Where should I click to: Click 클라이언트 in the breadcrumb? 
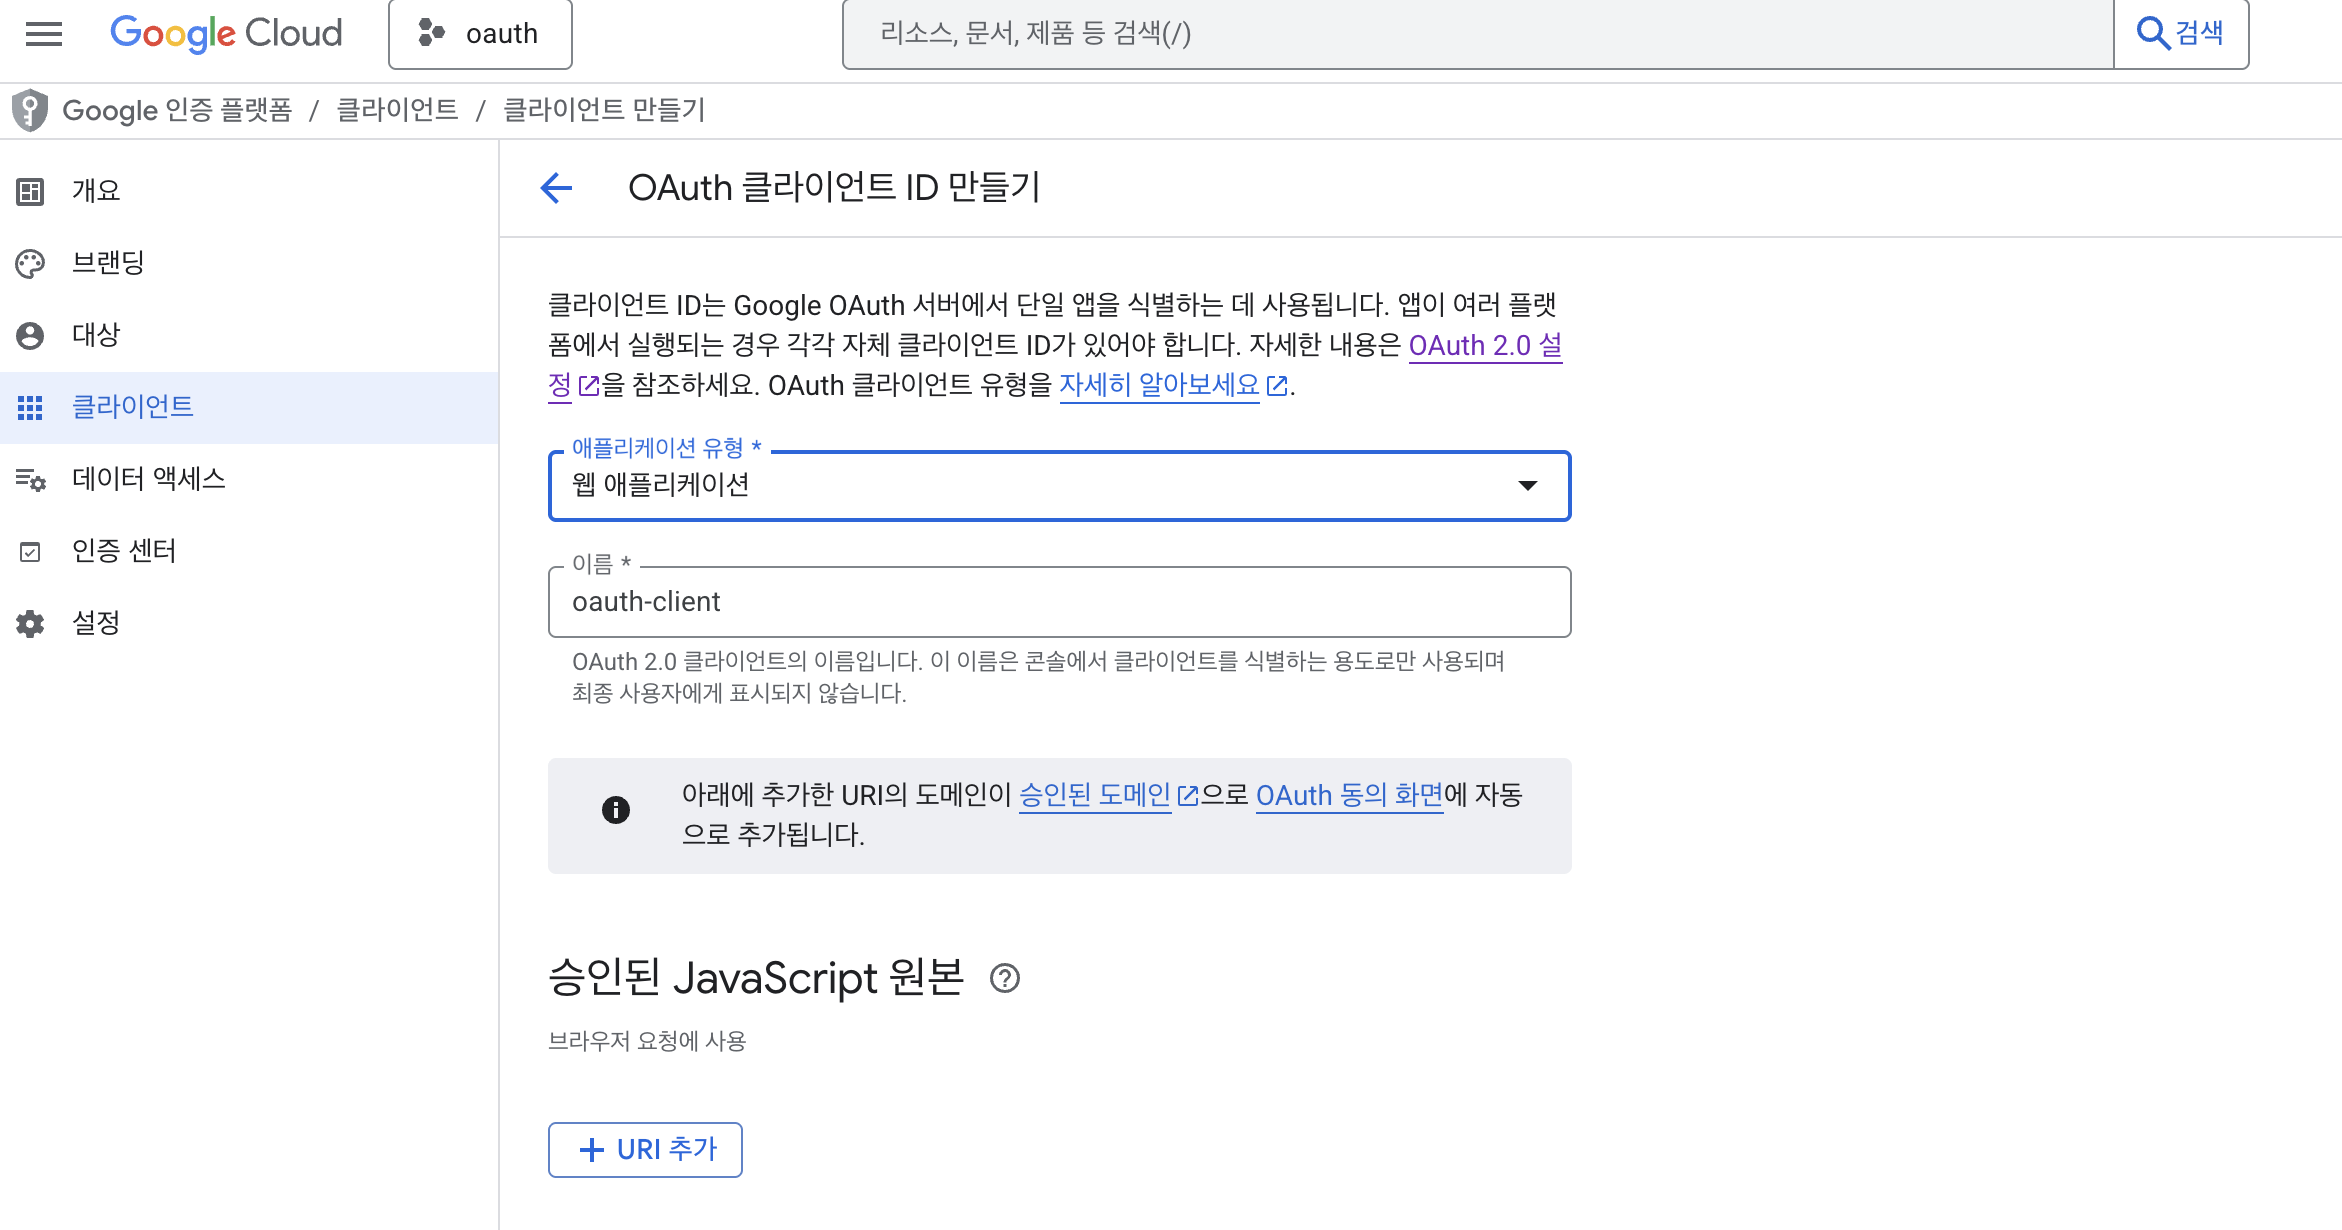[x=397, y=110]
